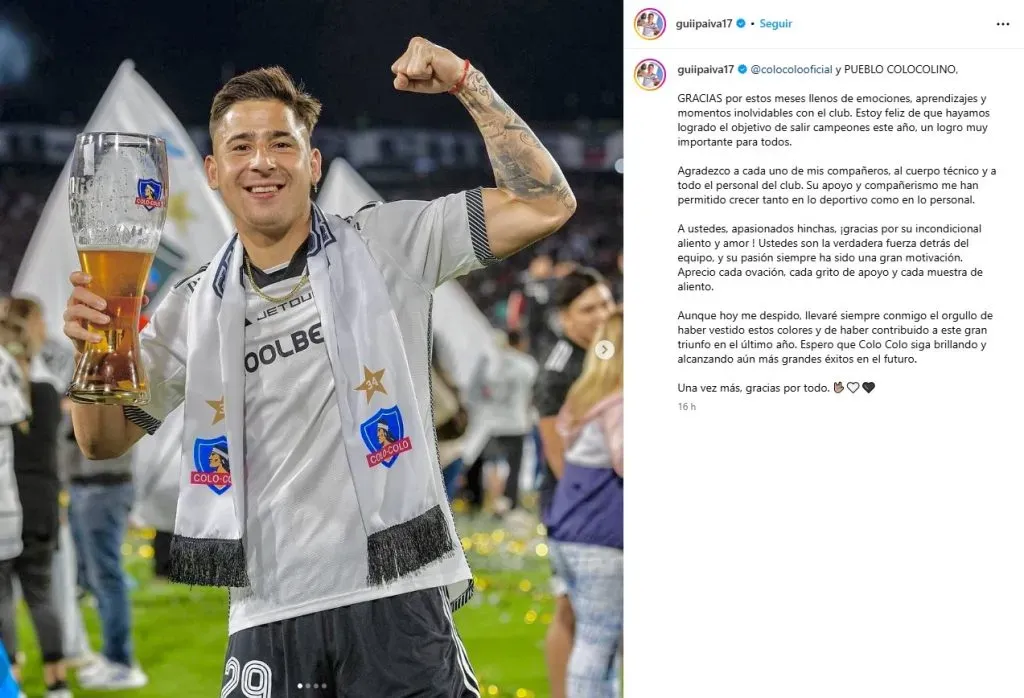The height and width of the screenshot is (698, 1024).
Task: Click the profile avatar beside the caption
Action: (650, 74)
